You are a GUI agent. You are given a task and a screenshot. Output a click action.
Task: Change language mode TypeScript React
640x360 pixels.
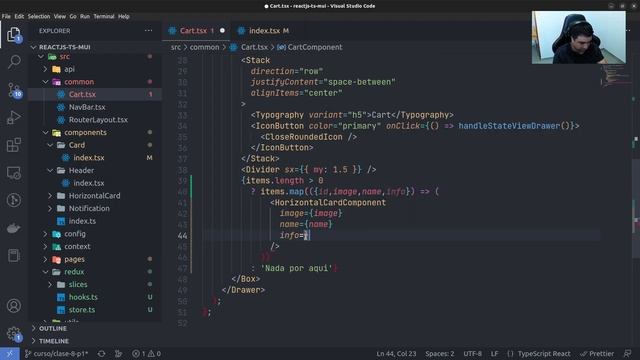(x=544, y=353)
